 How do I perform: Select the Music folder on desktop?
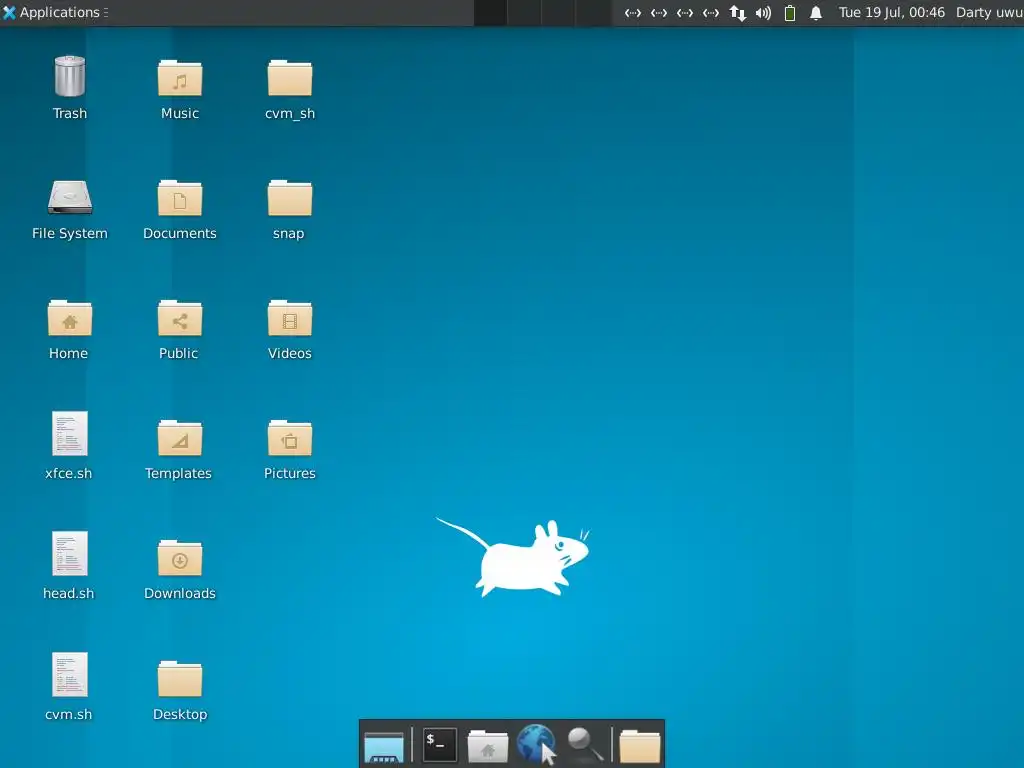[x=180, y=78]
